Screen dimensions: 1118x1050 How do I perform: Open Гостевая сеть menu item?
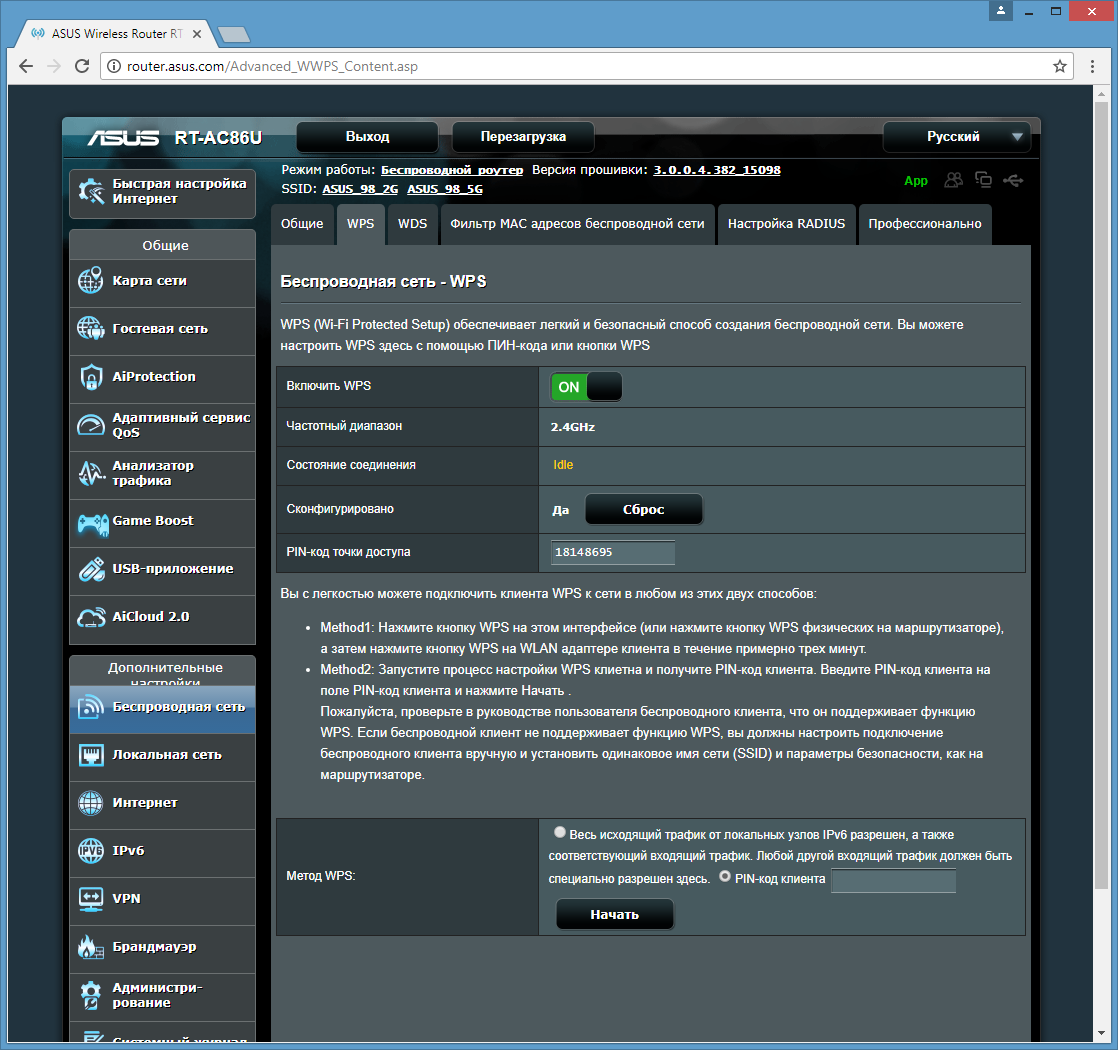coord(163,329)
